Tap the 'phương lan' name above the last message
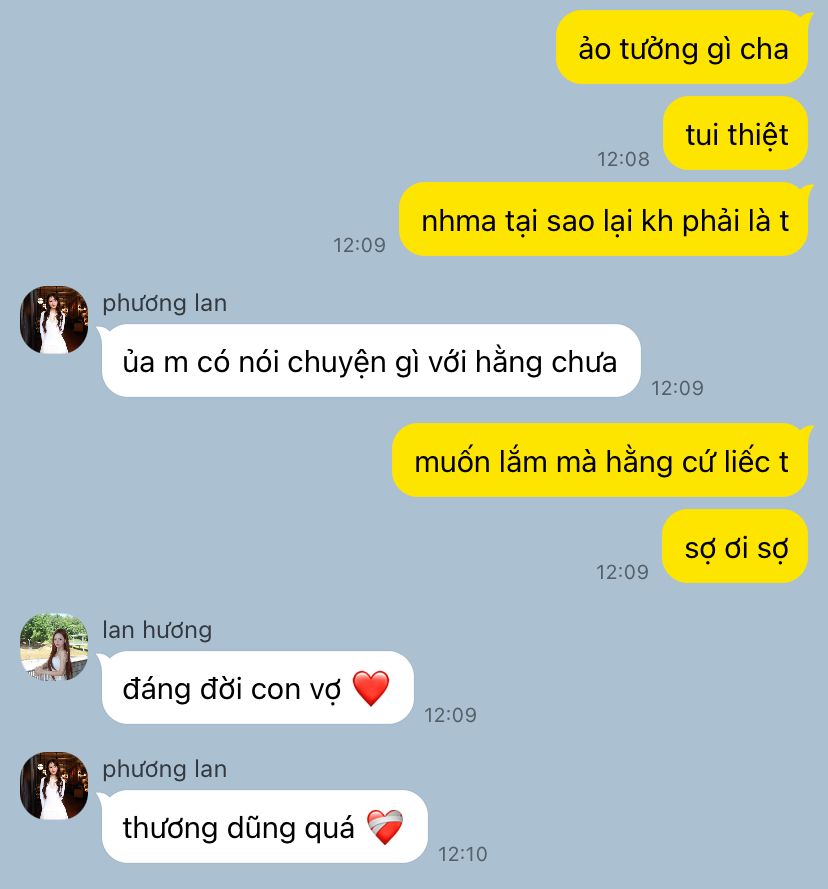 click(164, 769)
